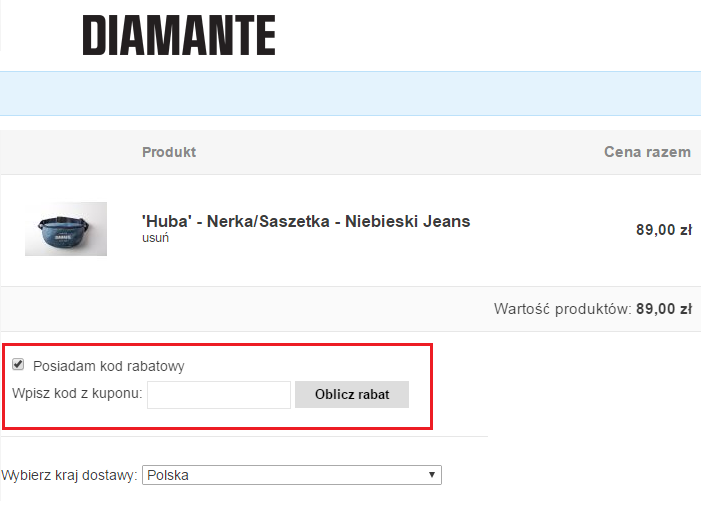Focus the coupon code input field

[x=219, y=395]
